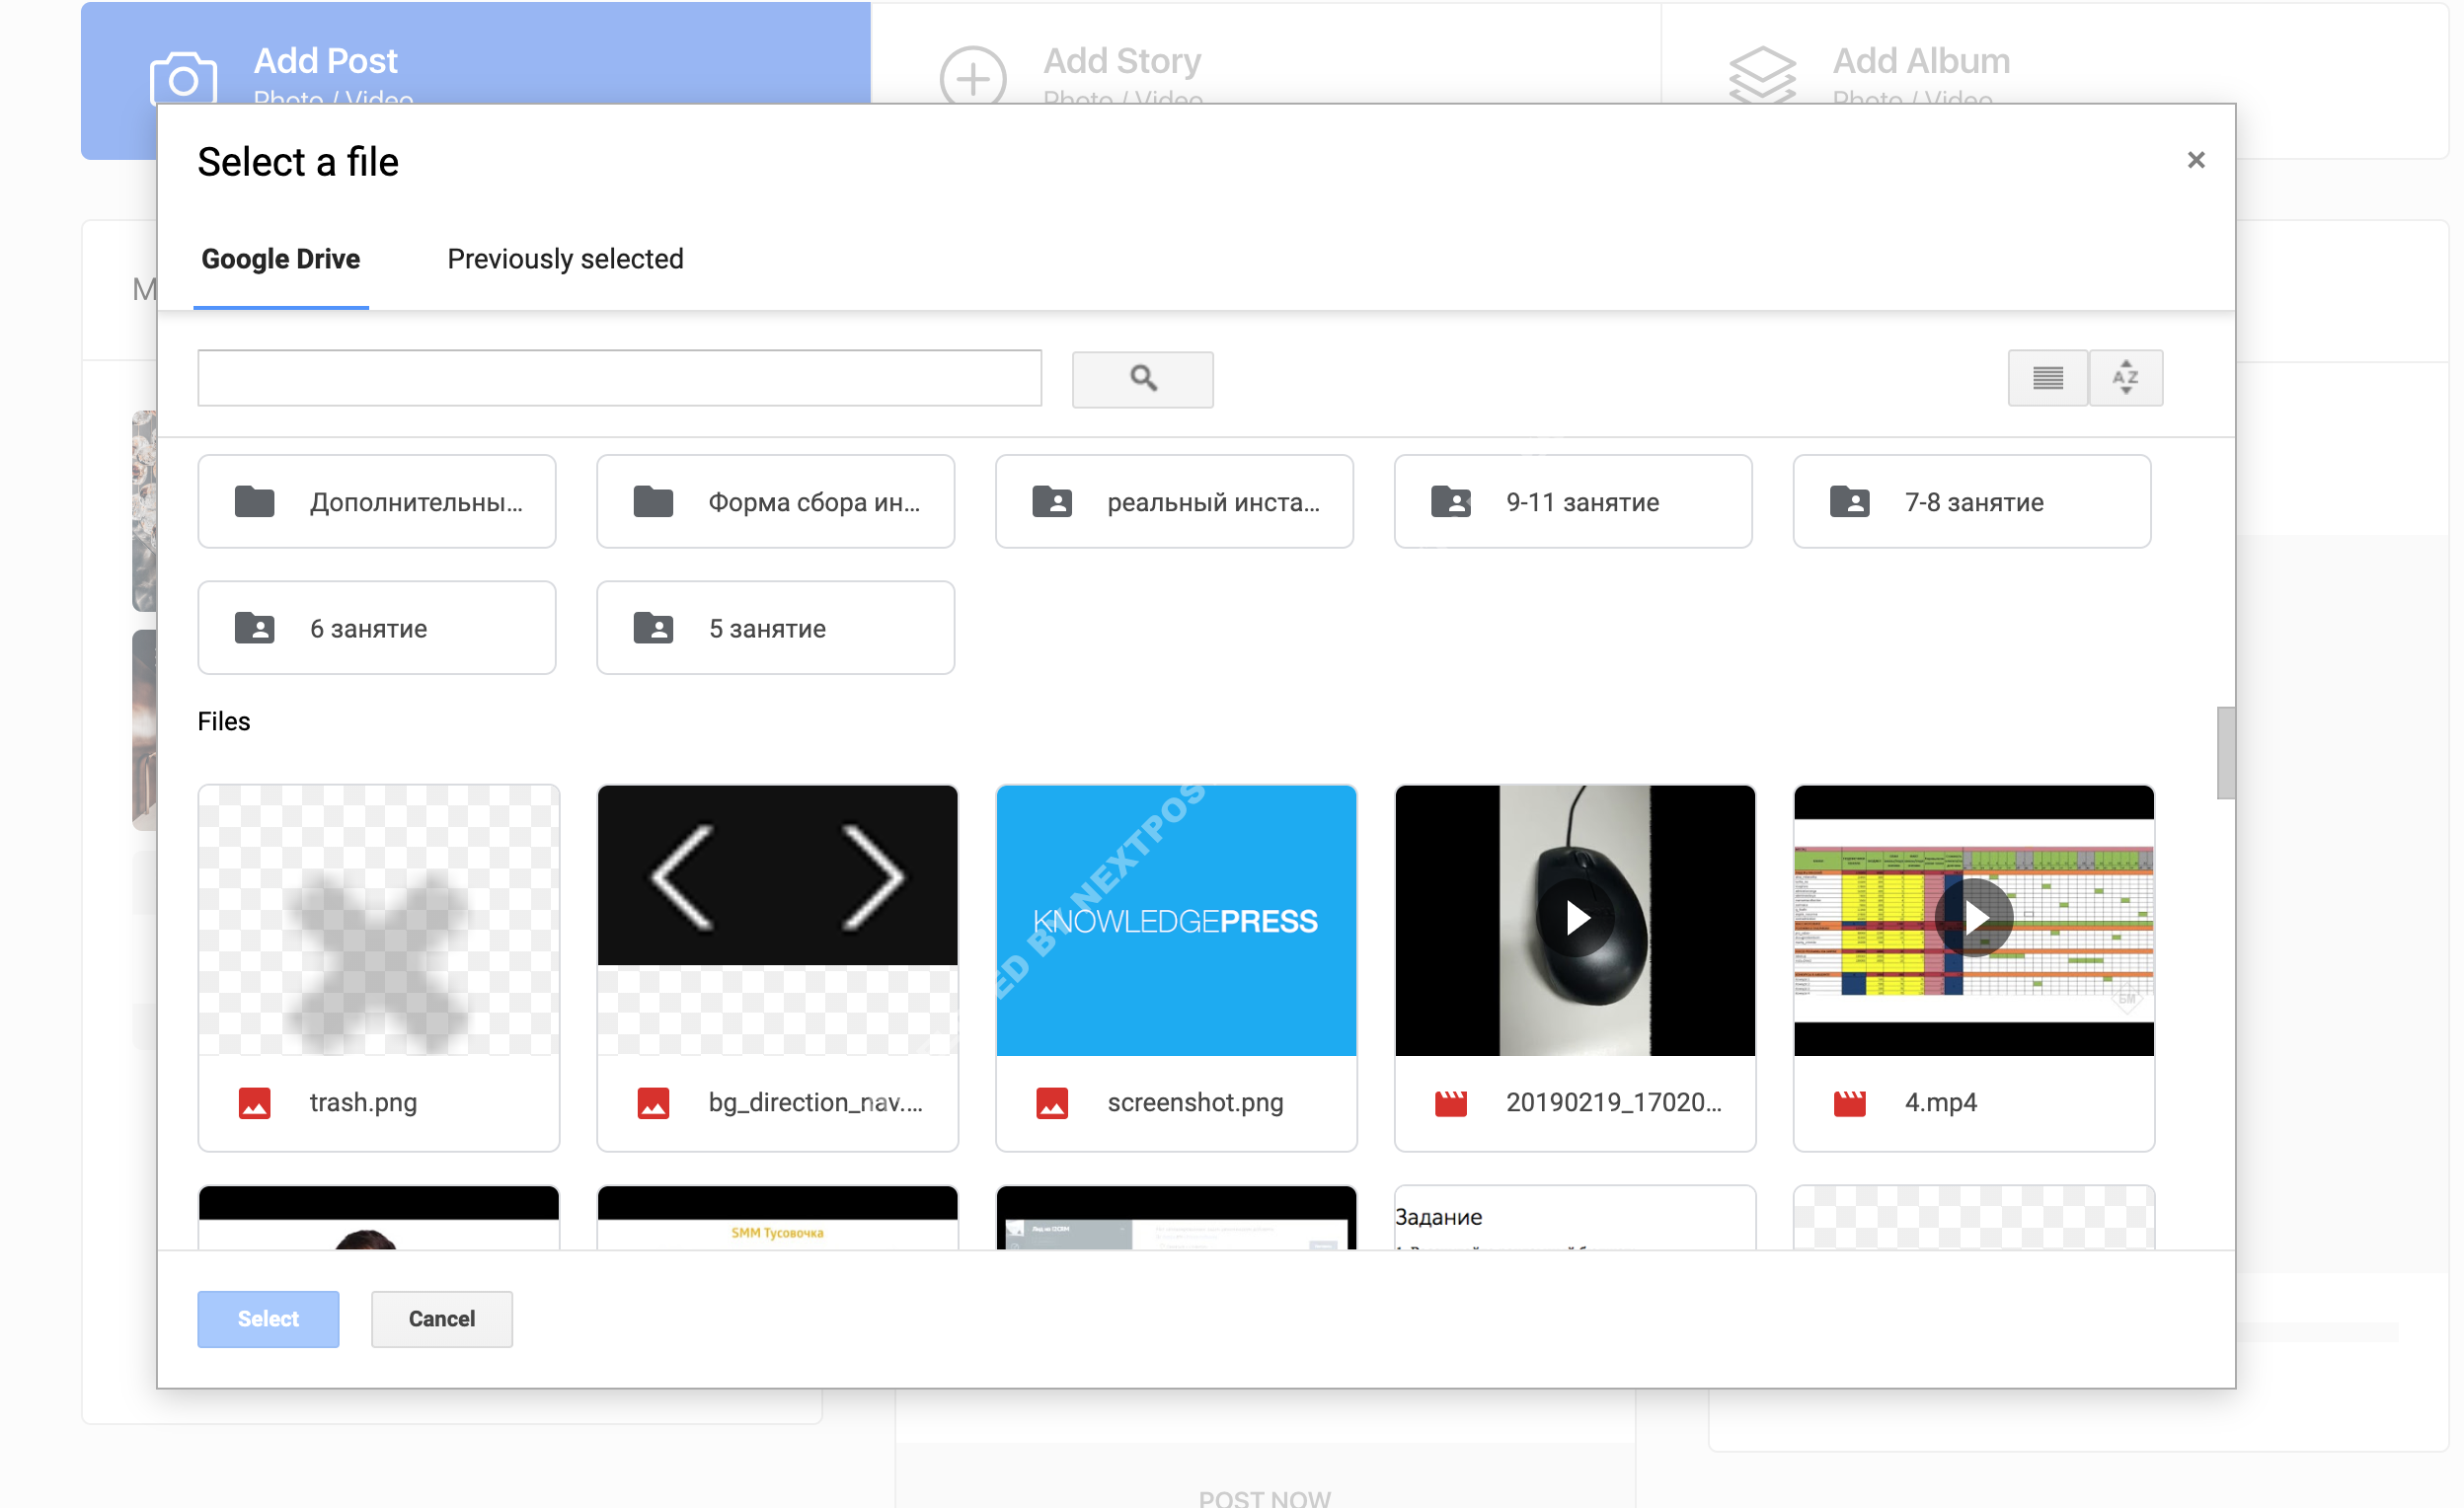Open the 6 занятие shared folder
This screenshot has width=2464, height=1508.
point(376,628)
